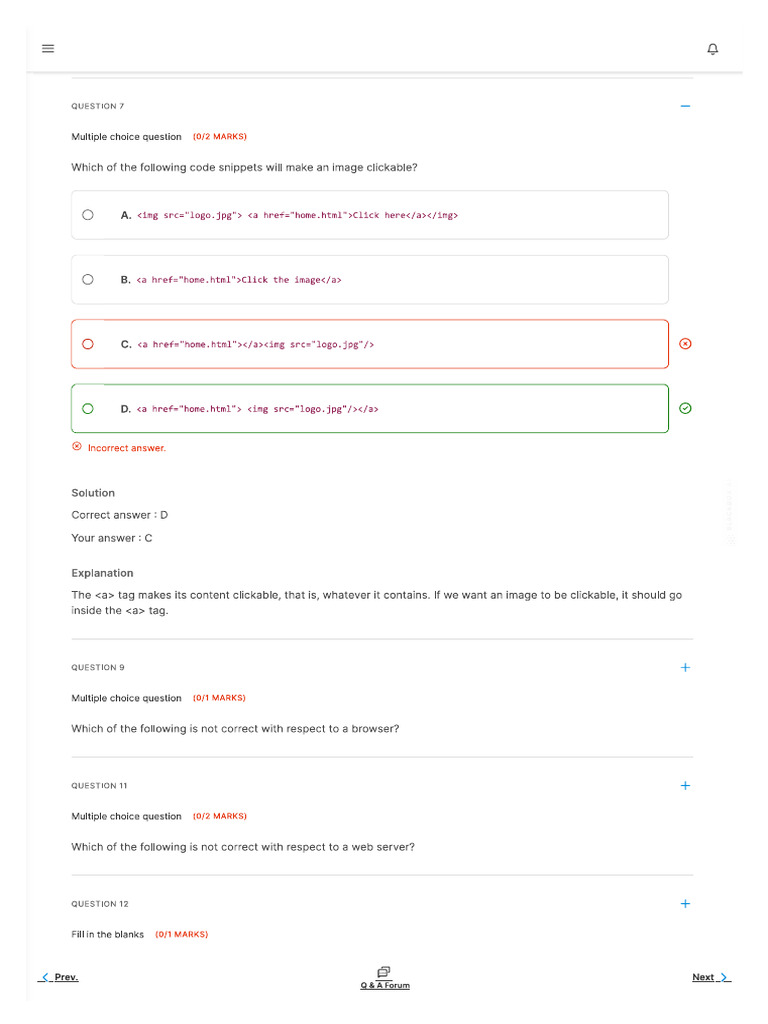Open the Q & A Forum link

coord(385,985)
